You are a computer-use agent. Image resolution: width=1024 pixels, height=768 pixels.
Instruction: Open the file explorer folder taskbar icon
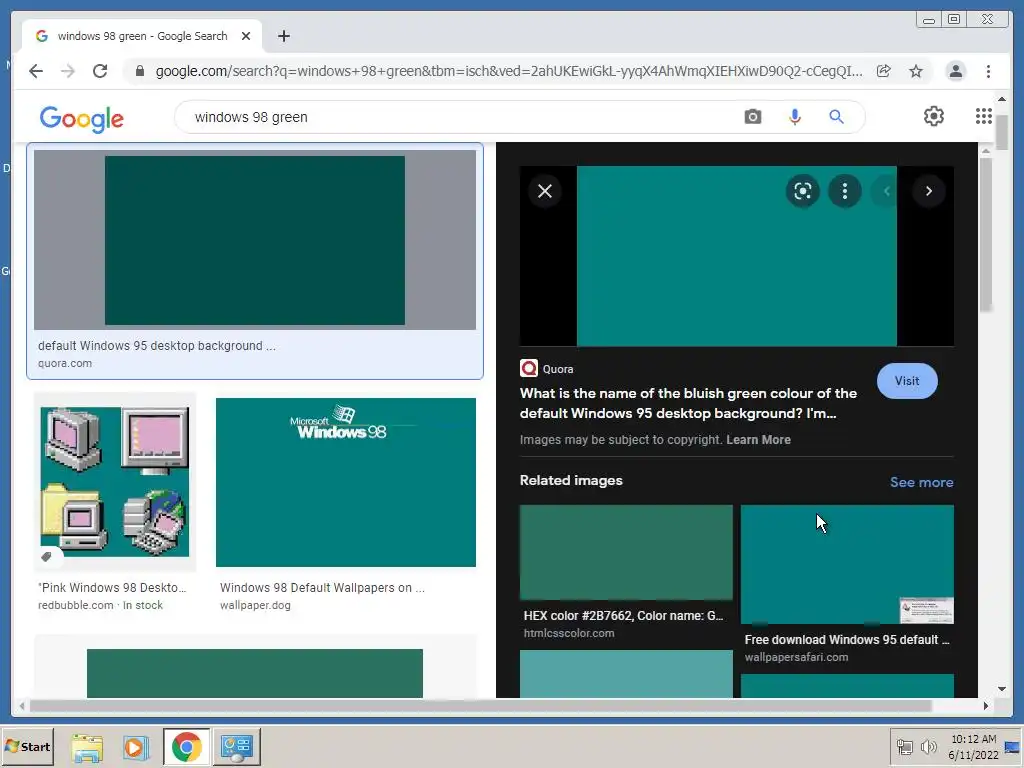[87, 747]
